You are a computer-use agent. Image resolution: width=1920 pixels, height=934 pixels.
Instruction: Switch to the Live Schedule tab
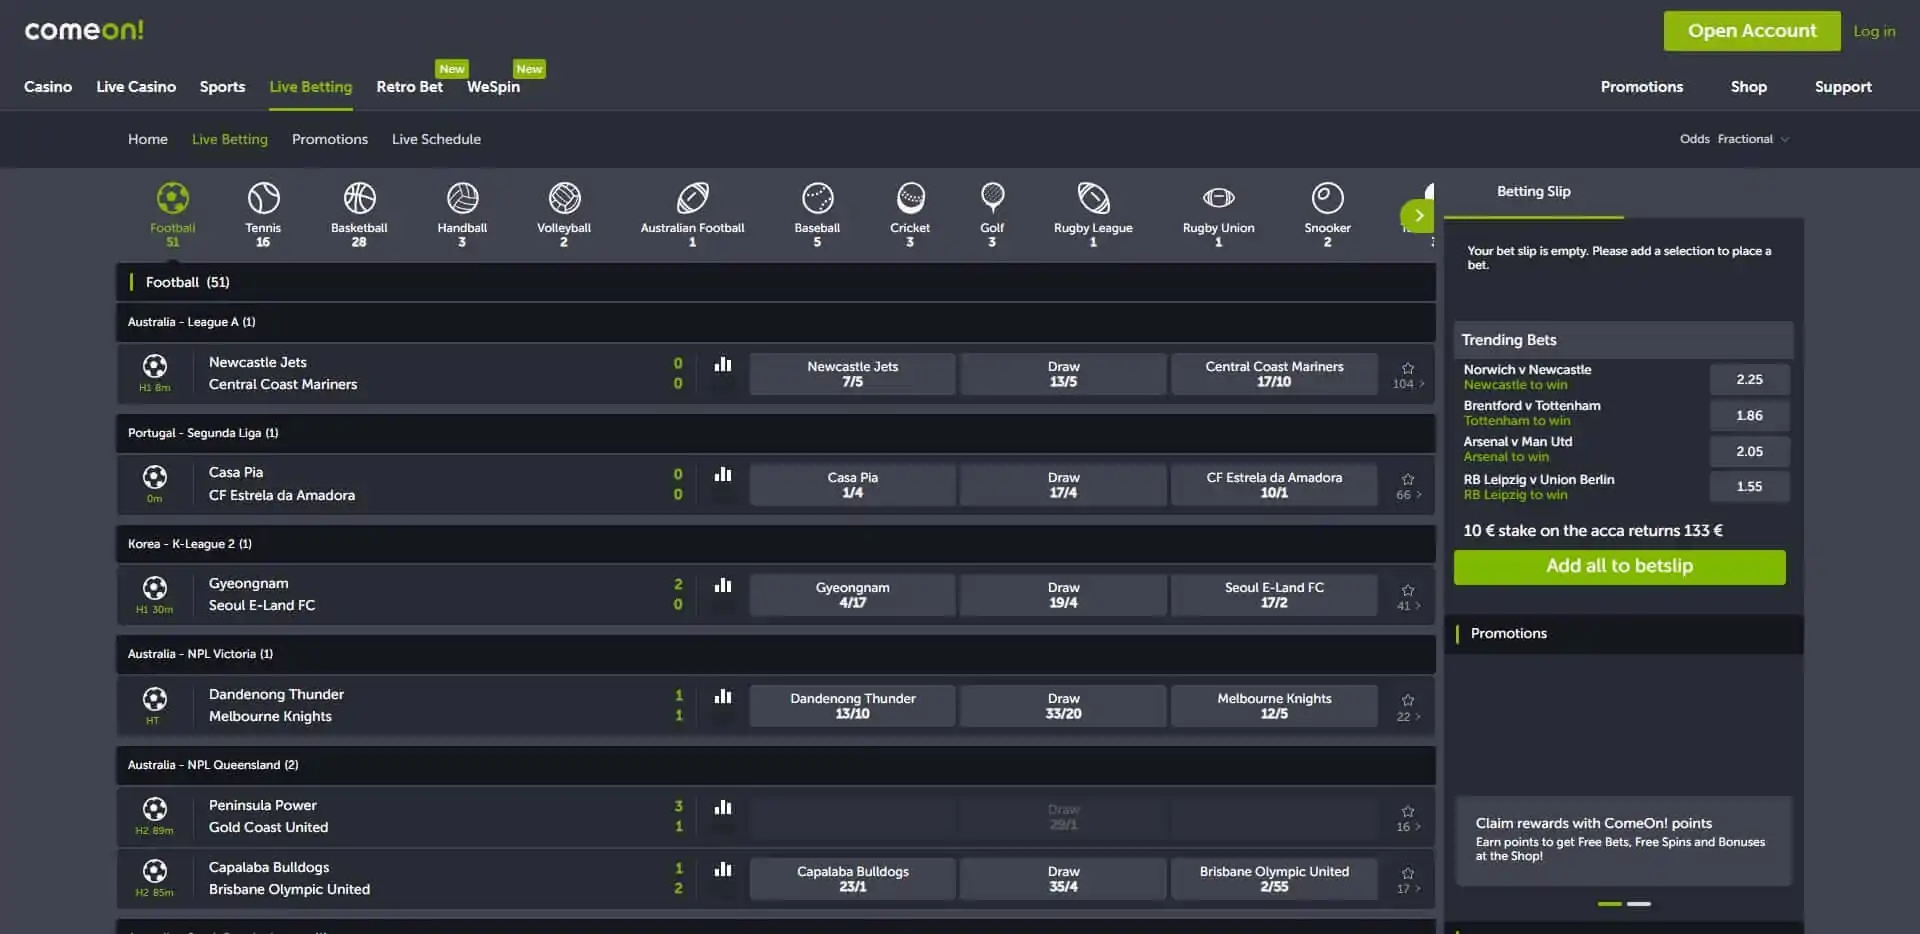(436, 139)
